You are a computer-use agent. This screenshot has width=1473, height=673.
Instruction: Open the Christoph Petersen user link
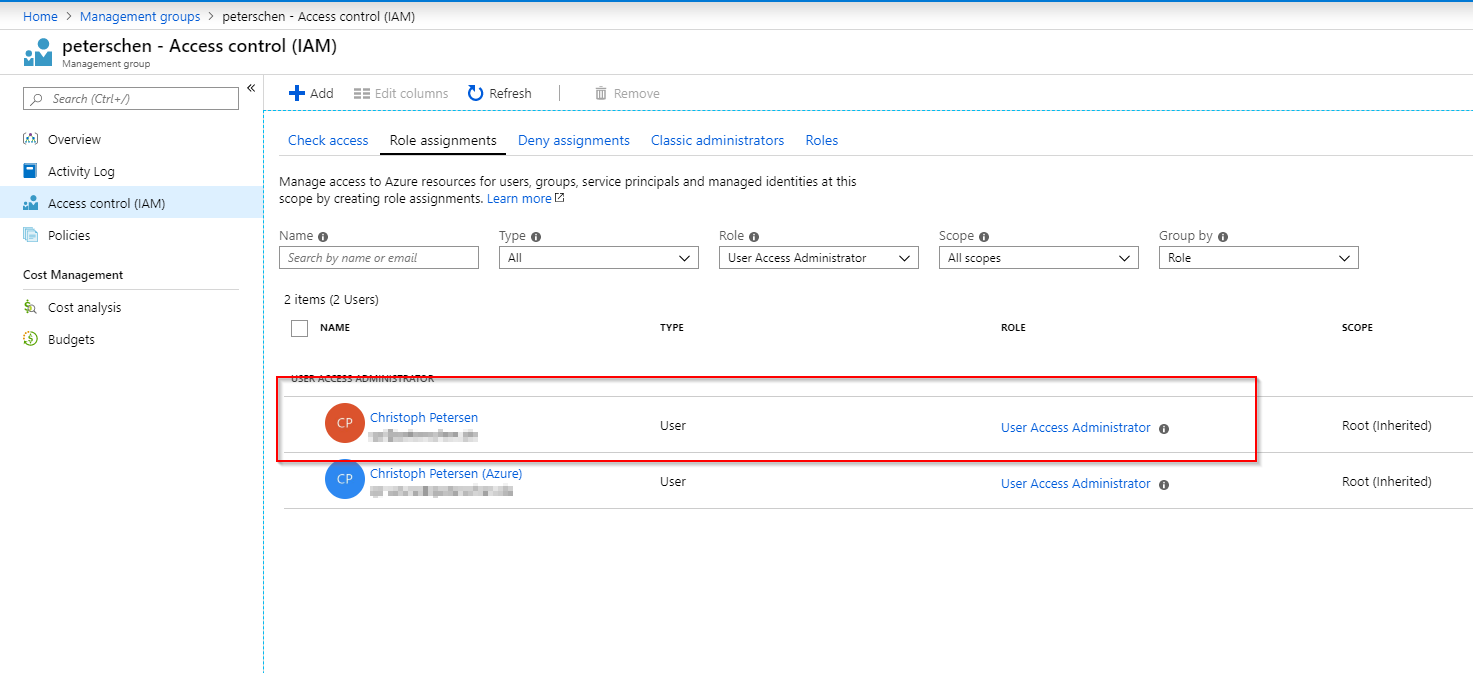click(x=424, y=417)
